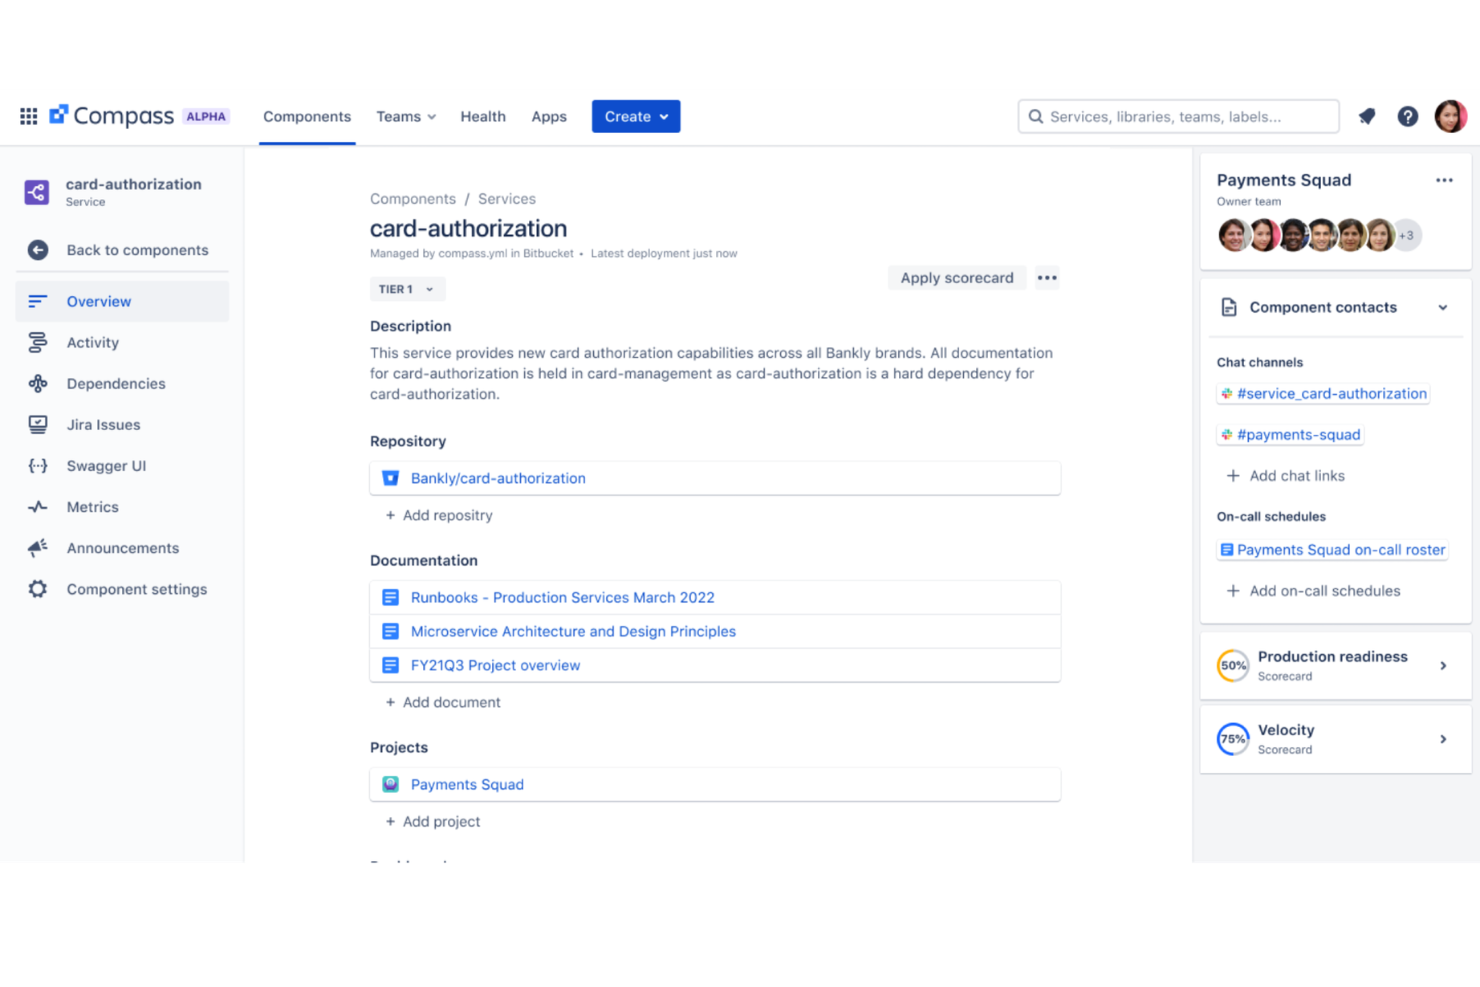Image resolution: width=1480 pixels, height=987 pixels.
Task: Go Back to components
Action: click(137, 250)
